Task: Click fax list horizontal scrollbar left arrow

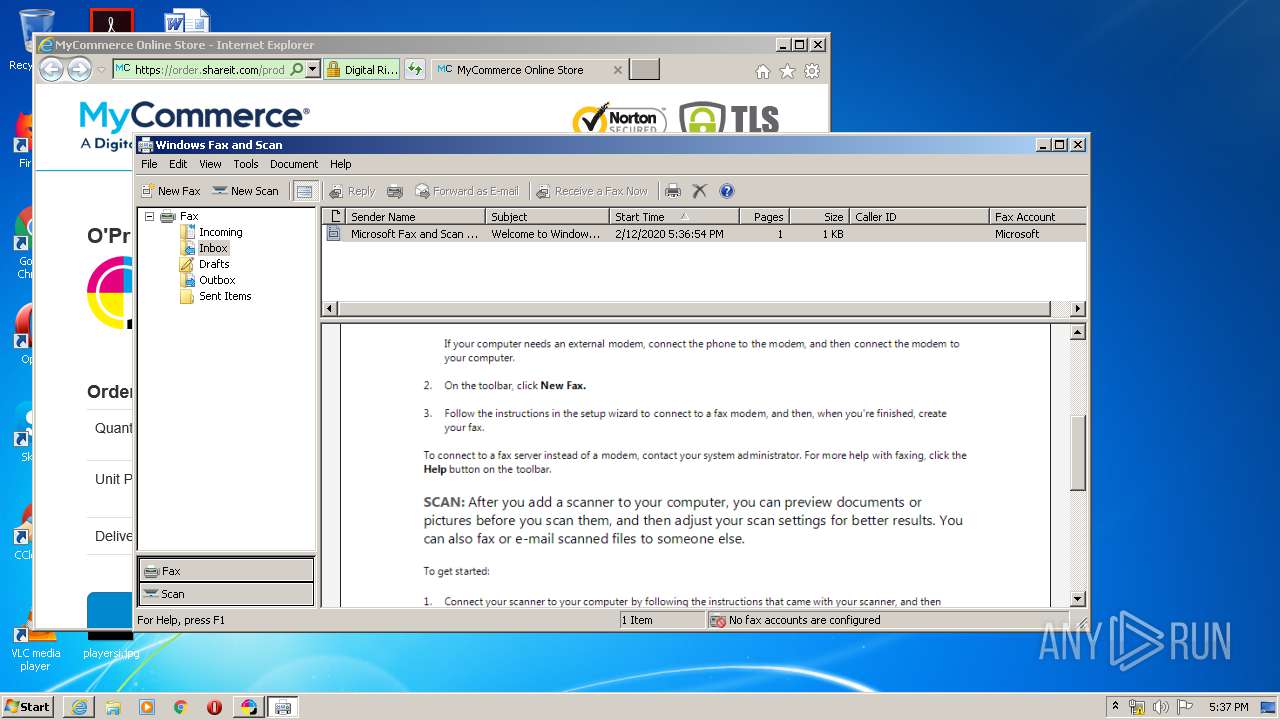Action: 330,309
